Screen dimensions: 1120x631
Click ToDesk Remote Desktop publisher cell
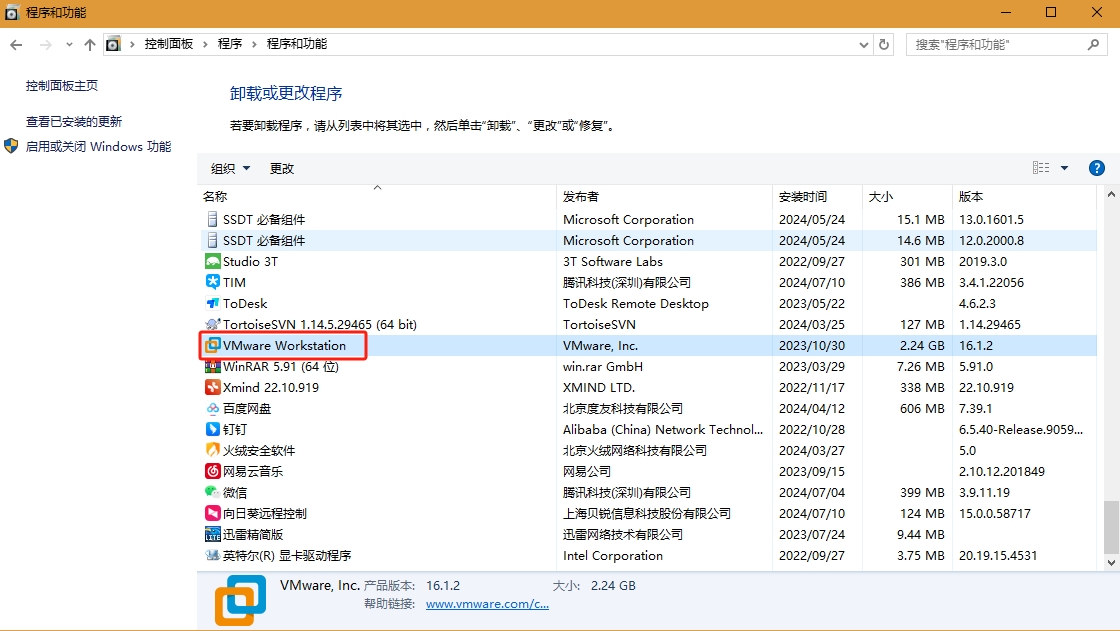(636, 304)
